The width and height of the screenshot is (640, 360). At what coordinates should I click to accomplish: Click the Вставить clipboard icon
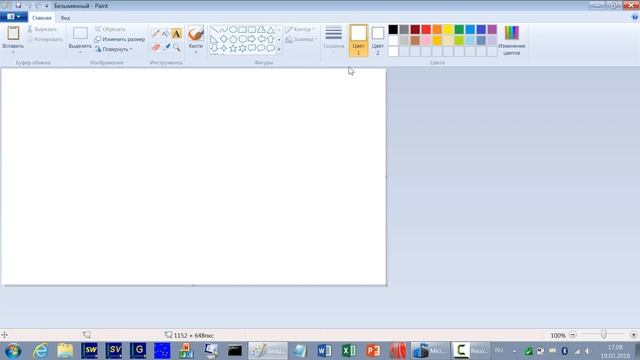click(13, 33)
